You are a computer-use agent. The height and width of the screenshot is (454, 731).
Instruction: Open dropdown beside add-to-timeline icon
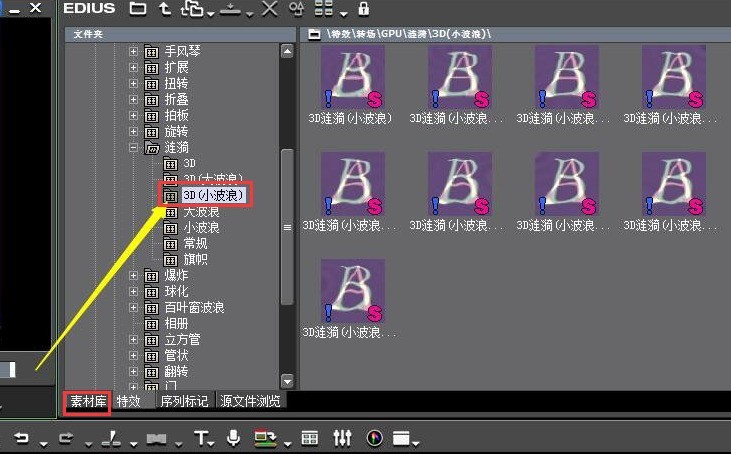(x=211, y=14)
